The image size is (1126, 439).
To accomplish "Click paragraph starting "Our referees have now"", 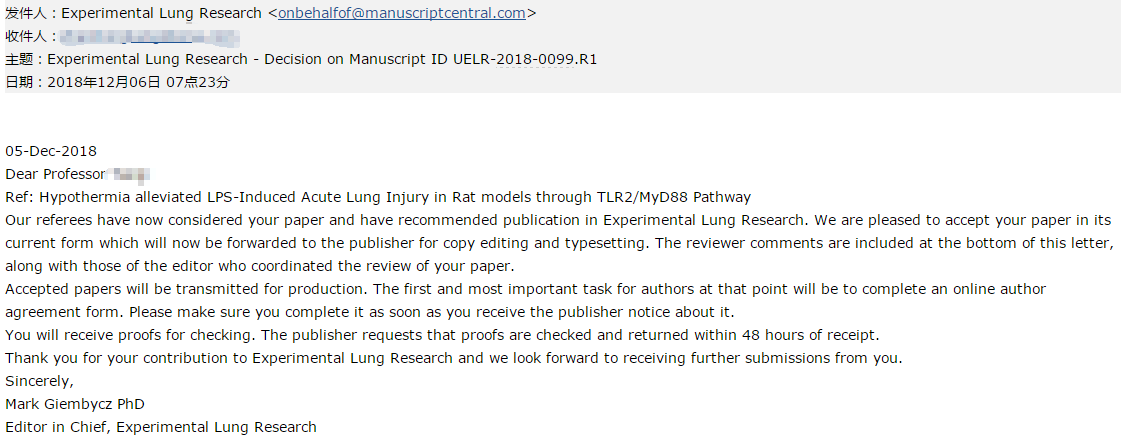I will 558,243.
